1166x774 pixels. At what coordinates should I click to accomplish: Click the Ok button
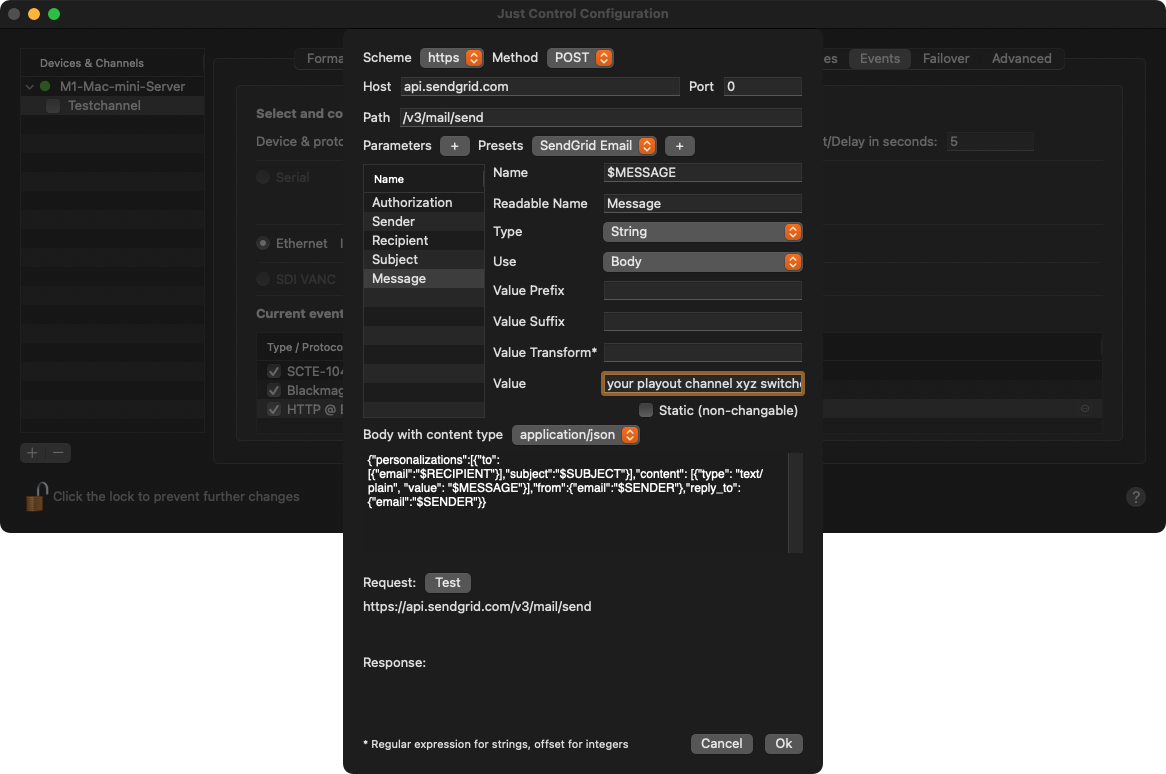coord(784,744)
